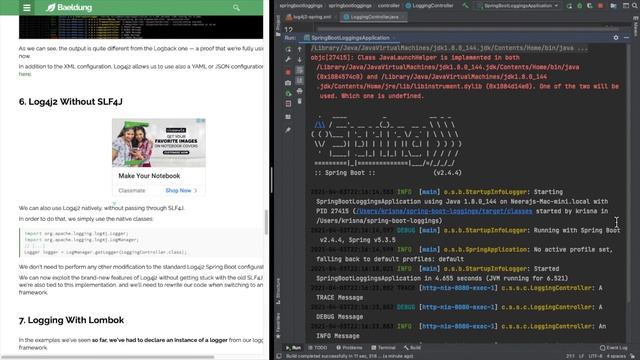Click the build hammer icon in toolbar
The width and height of the screenshot is (640, 360).
[x=465, y=6]
